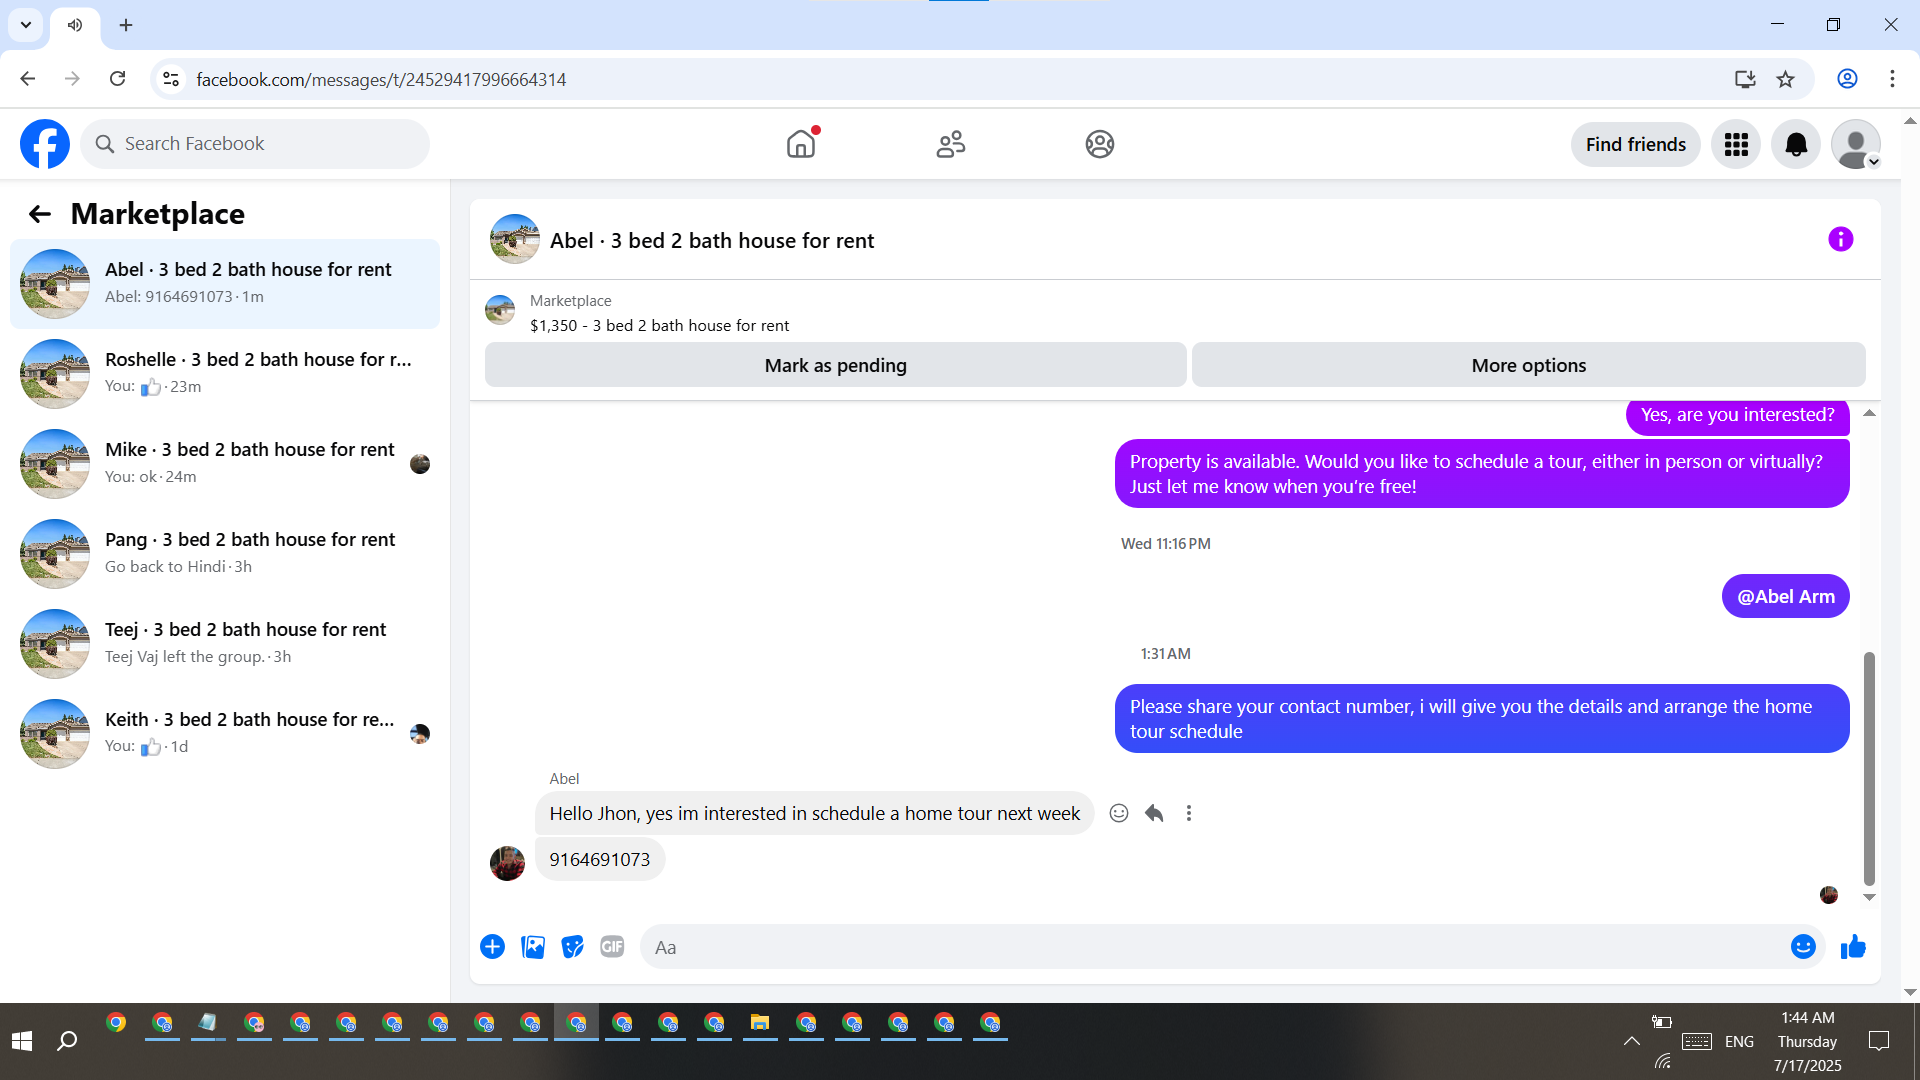Show hidden system tray icons

(x=1632, y=1041)
